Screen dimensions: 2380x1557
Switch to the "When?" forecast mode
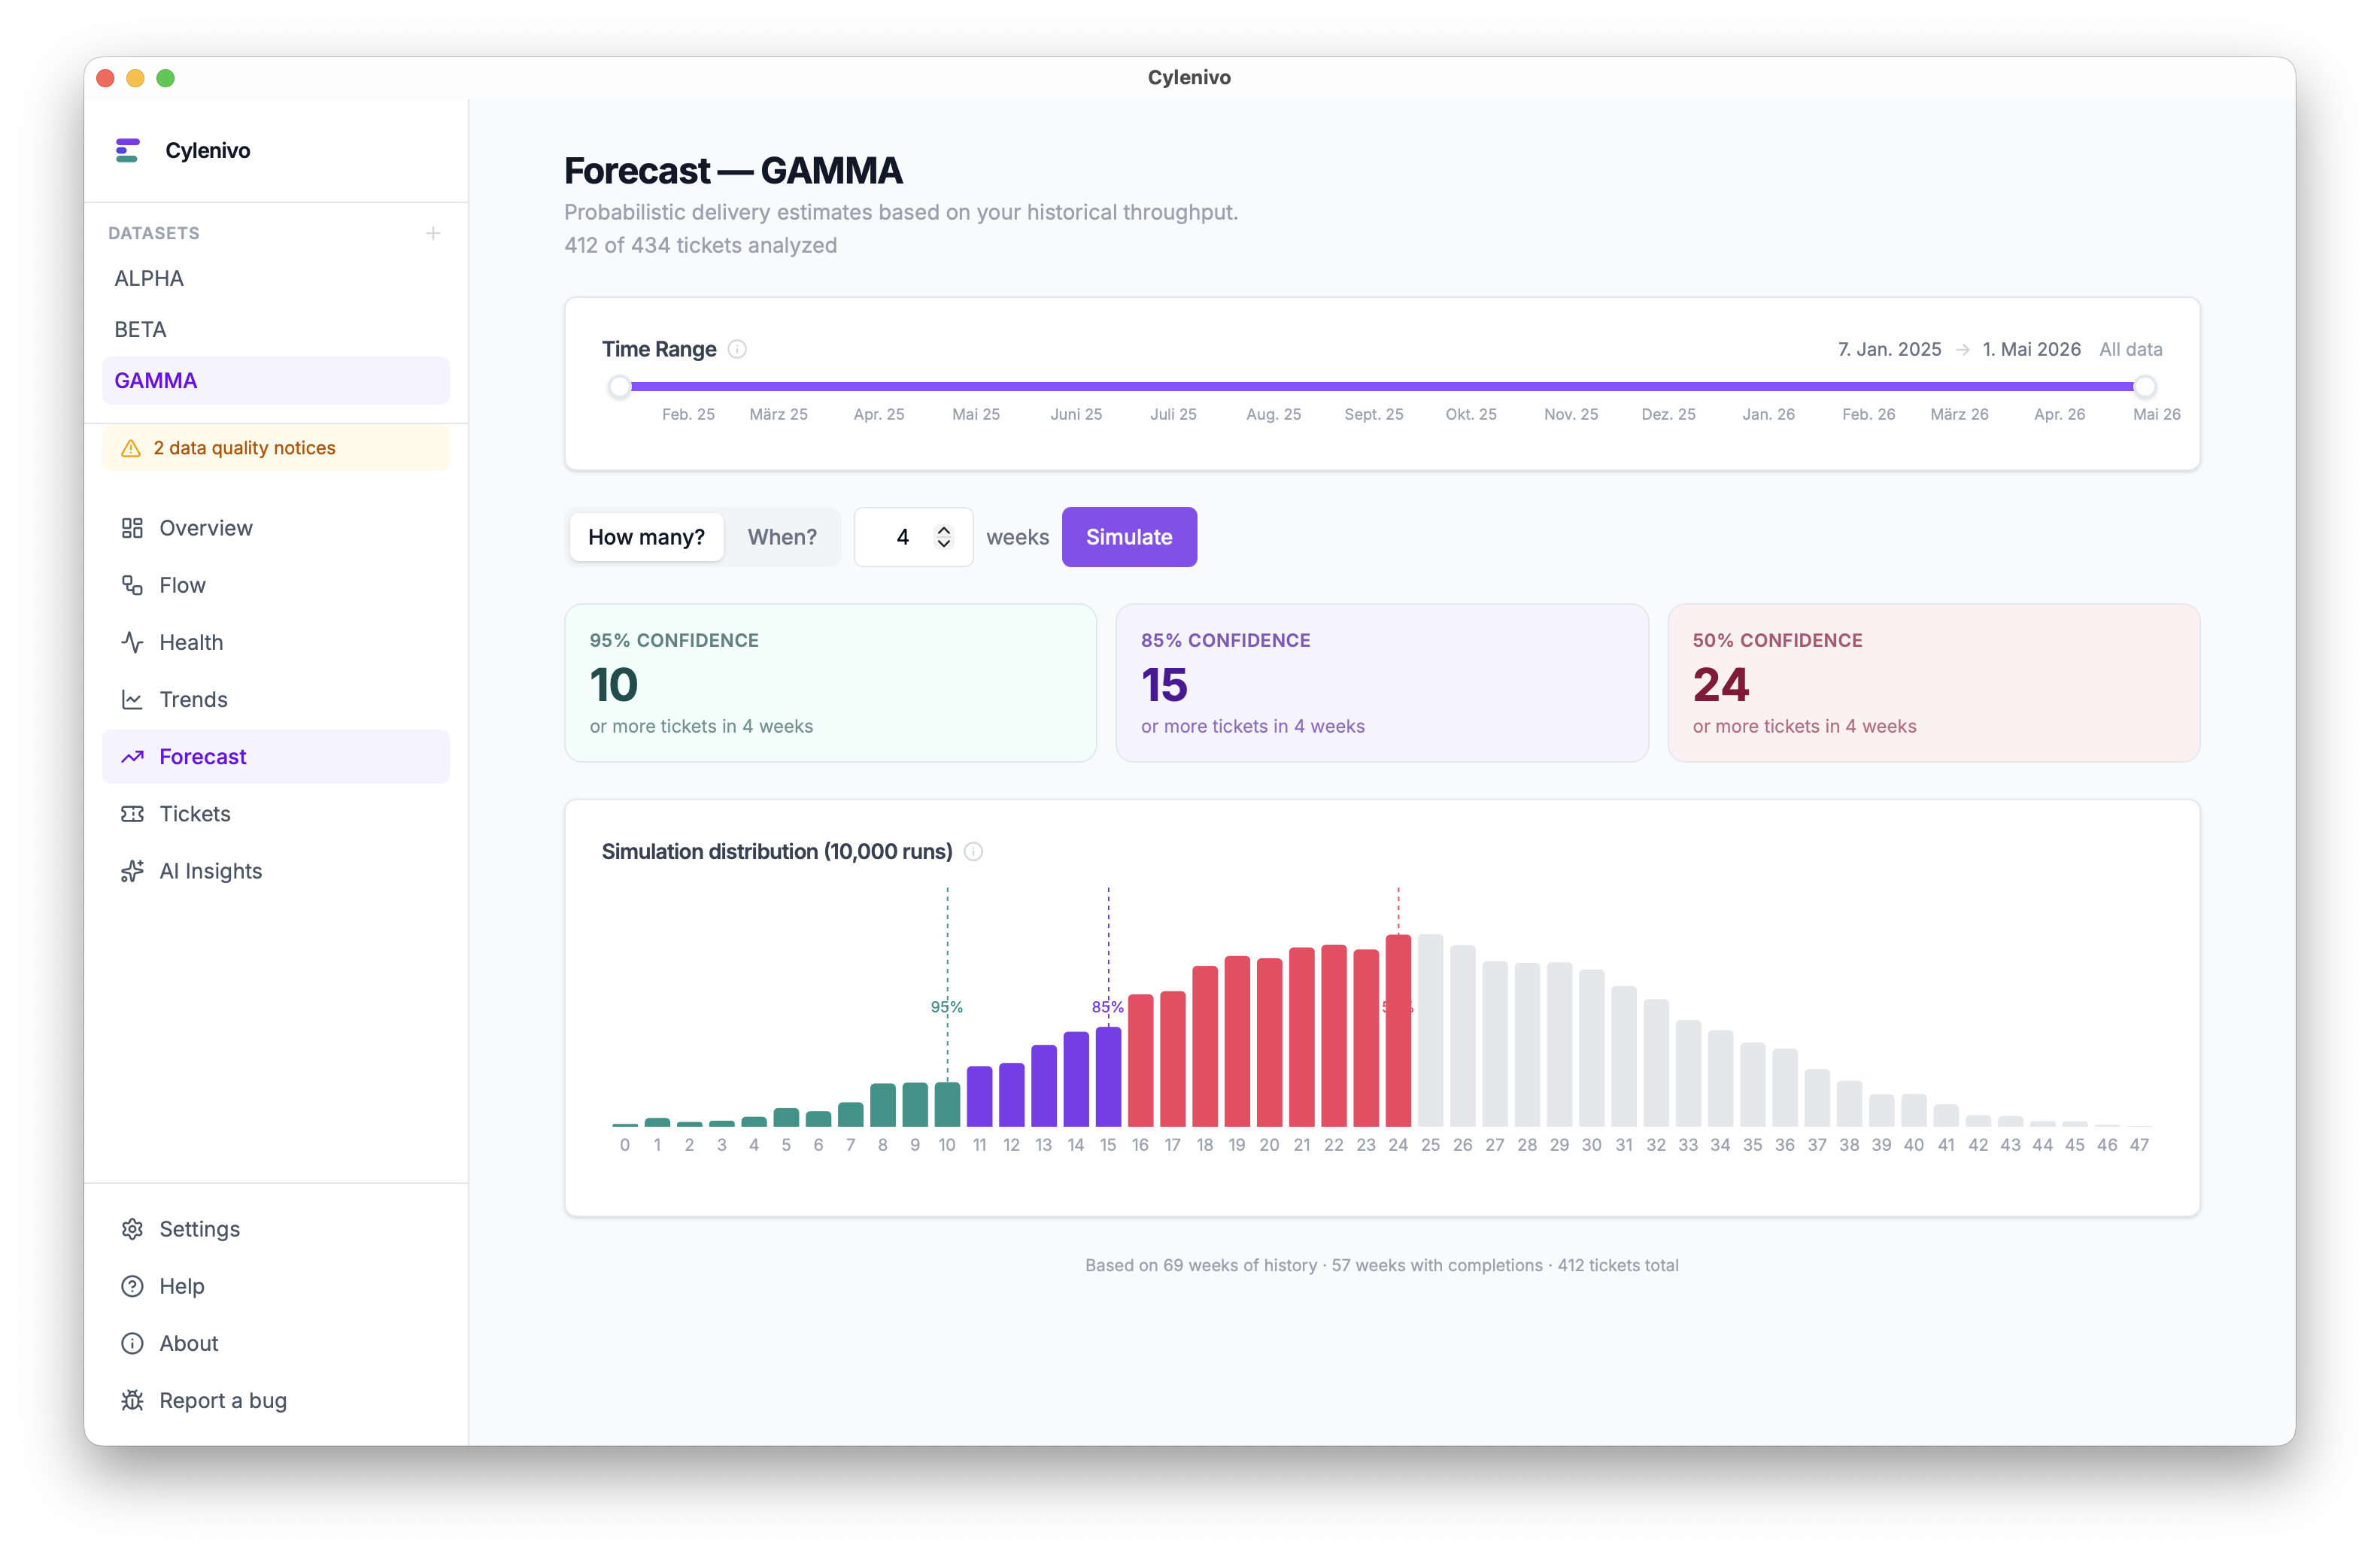(782, 537)
